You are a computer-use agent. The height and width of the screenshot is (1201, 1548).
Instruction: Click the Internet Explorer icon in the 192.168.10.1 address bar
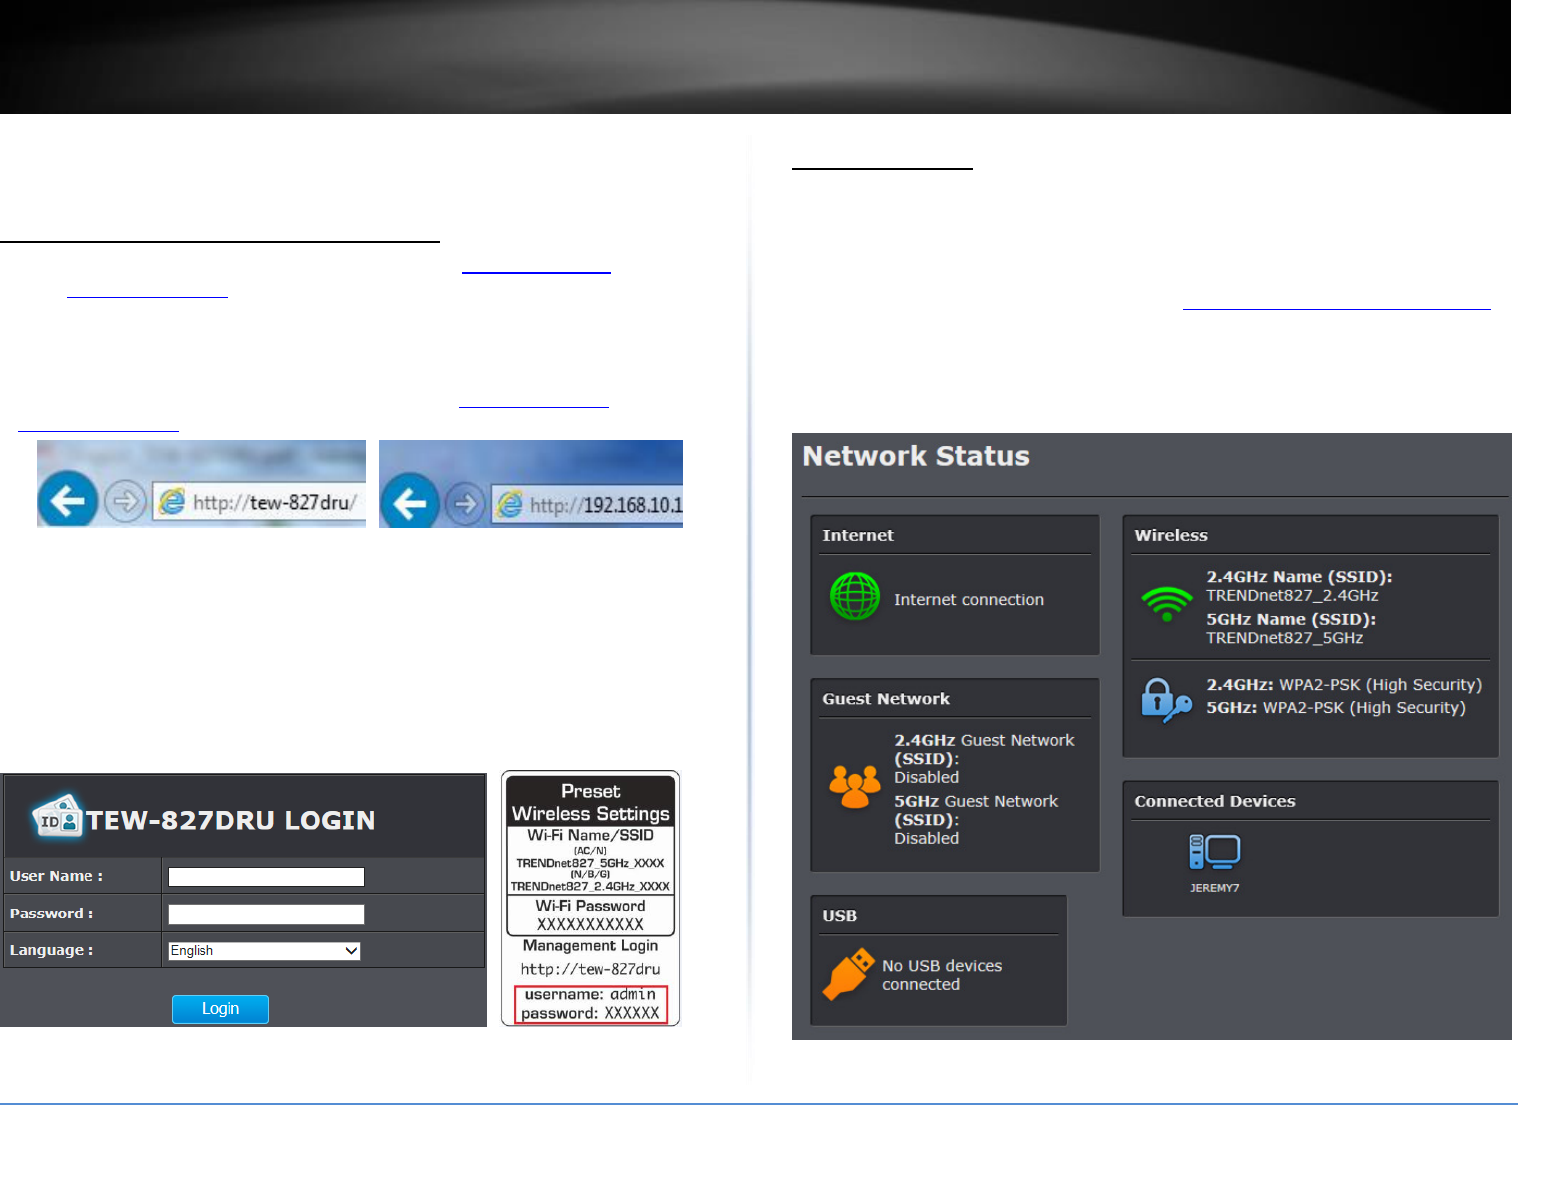coord(510,504)
